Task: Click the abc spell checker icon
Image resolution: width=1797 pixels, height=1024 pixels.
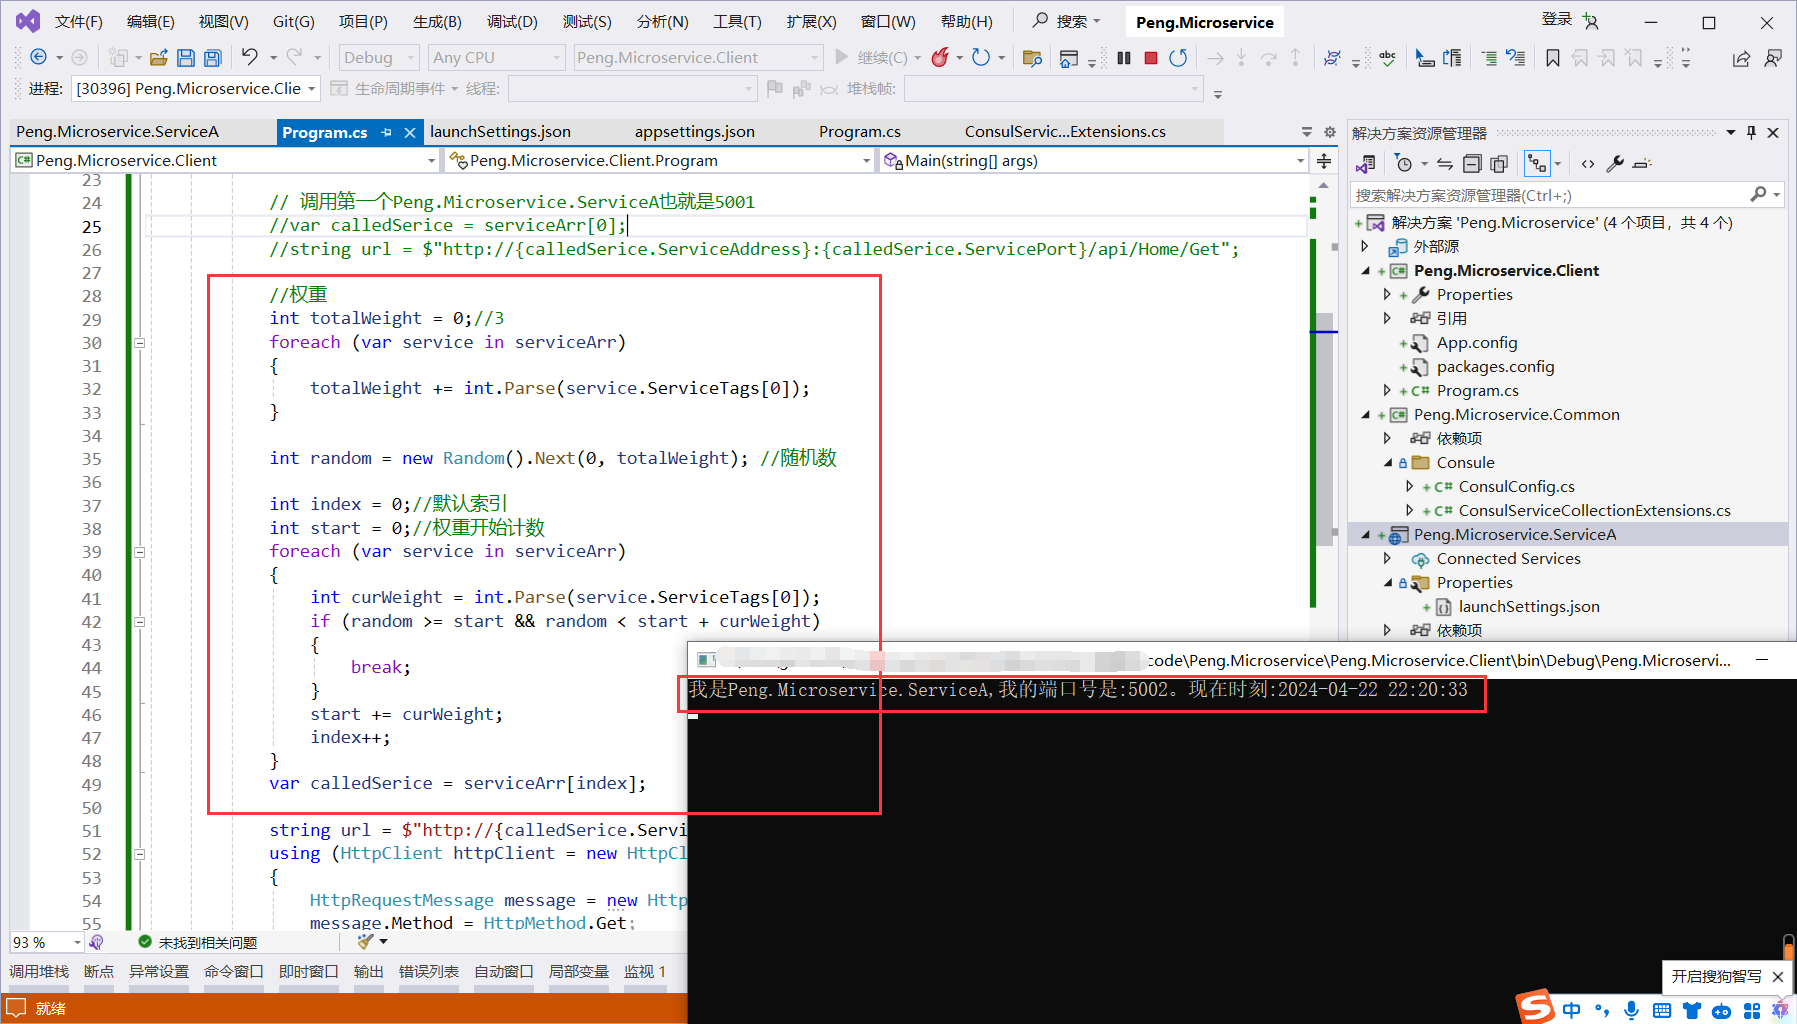Action: 1387,58
